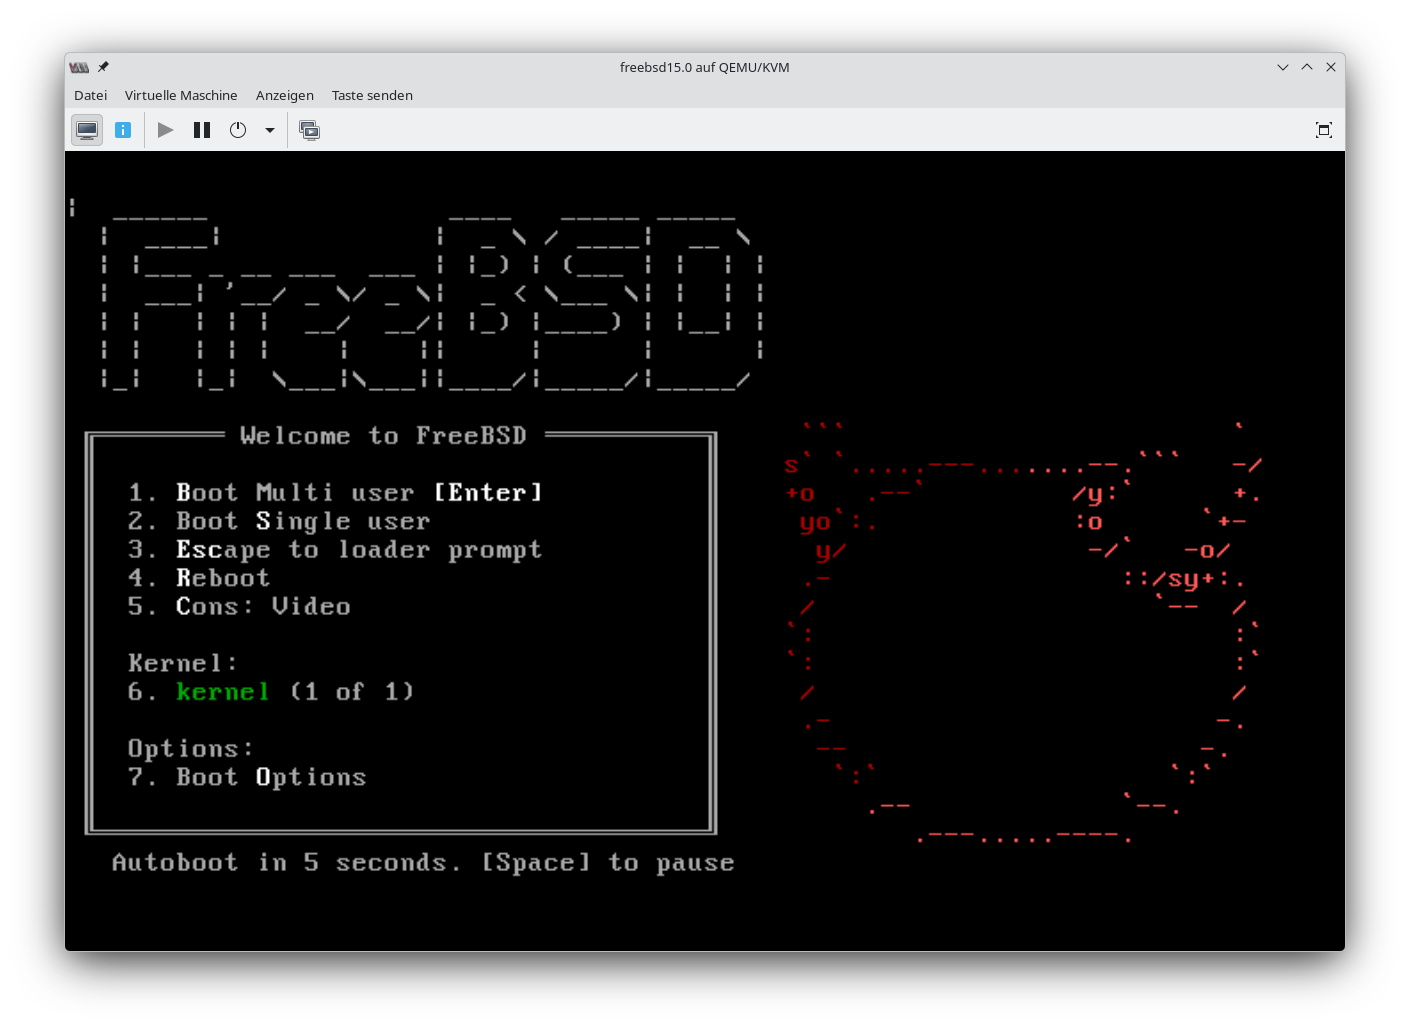The height and width of the screenshot is (1028, 1410).
Task: Click the green 'kernel' text in the console
Action: tap(223, 692)
